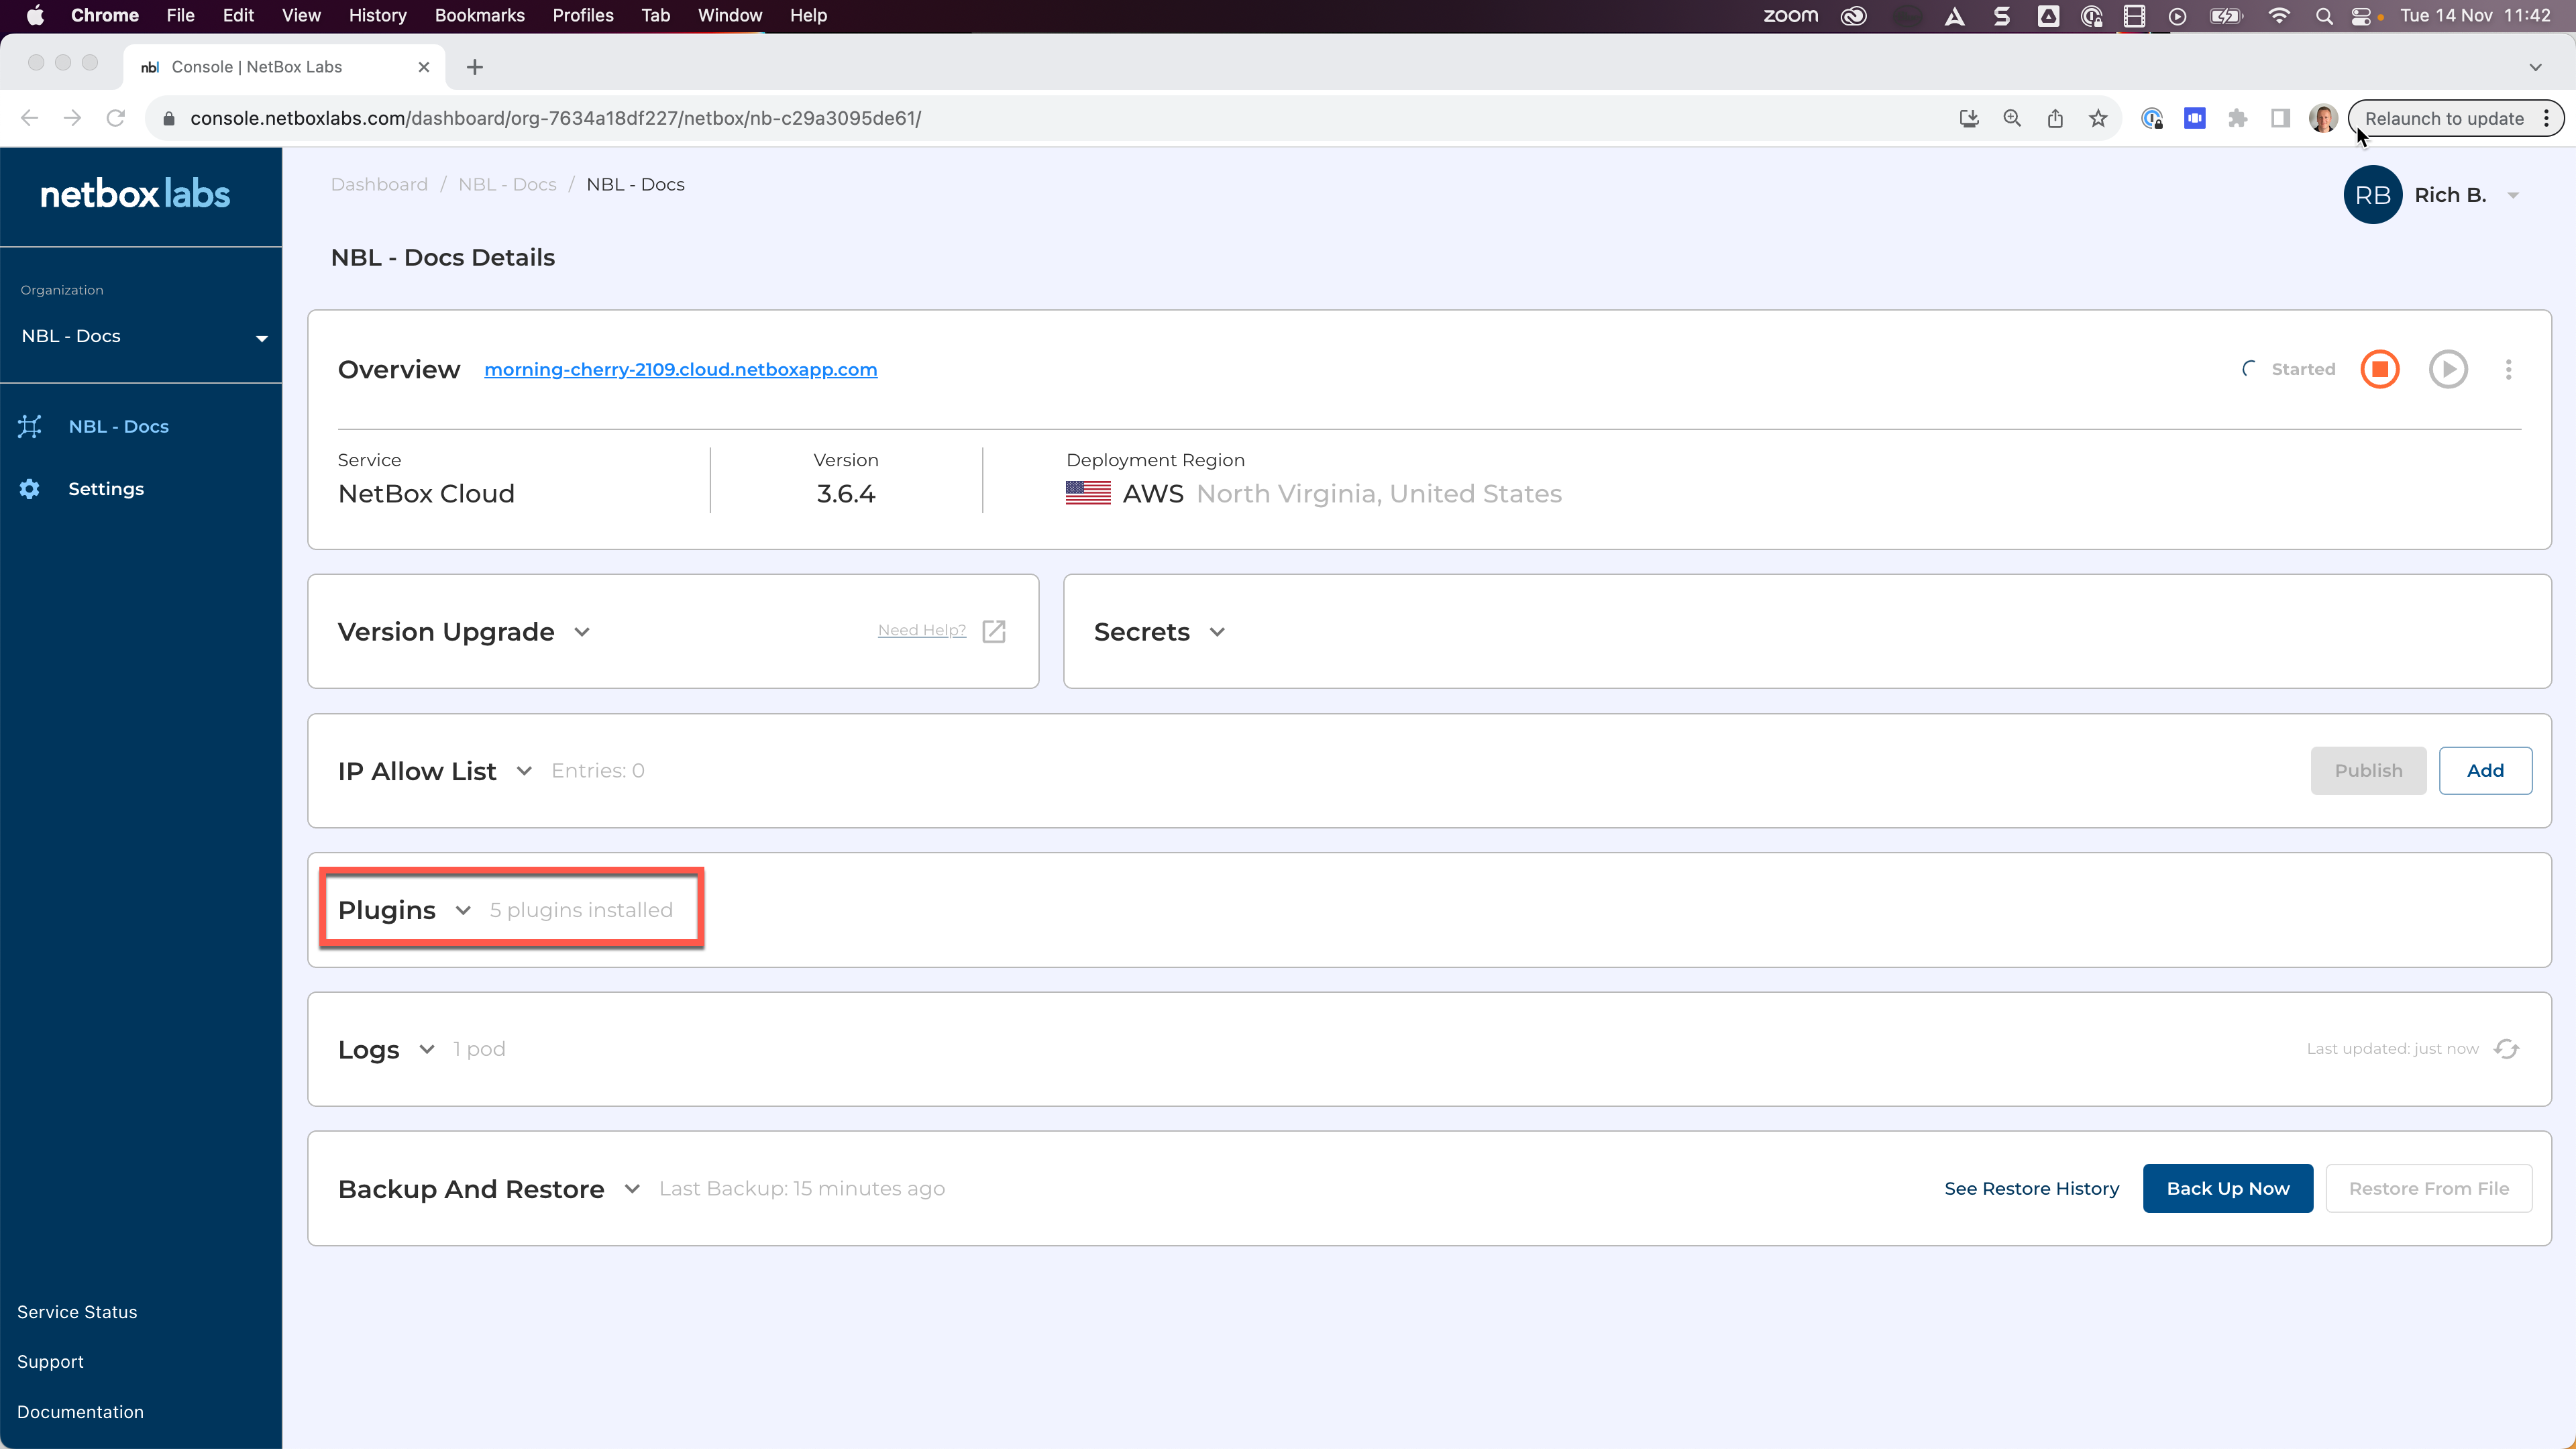2576x1449 pixels.
Task: Open the Need Help external link icon
Action: (x=994, y=631)
